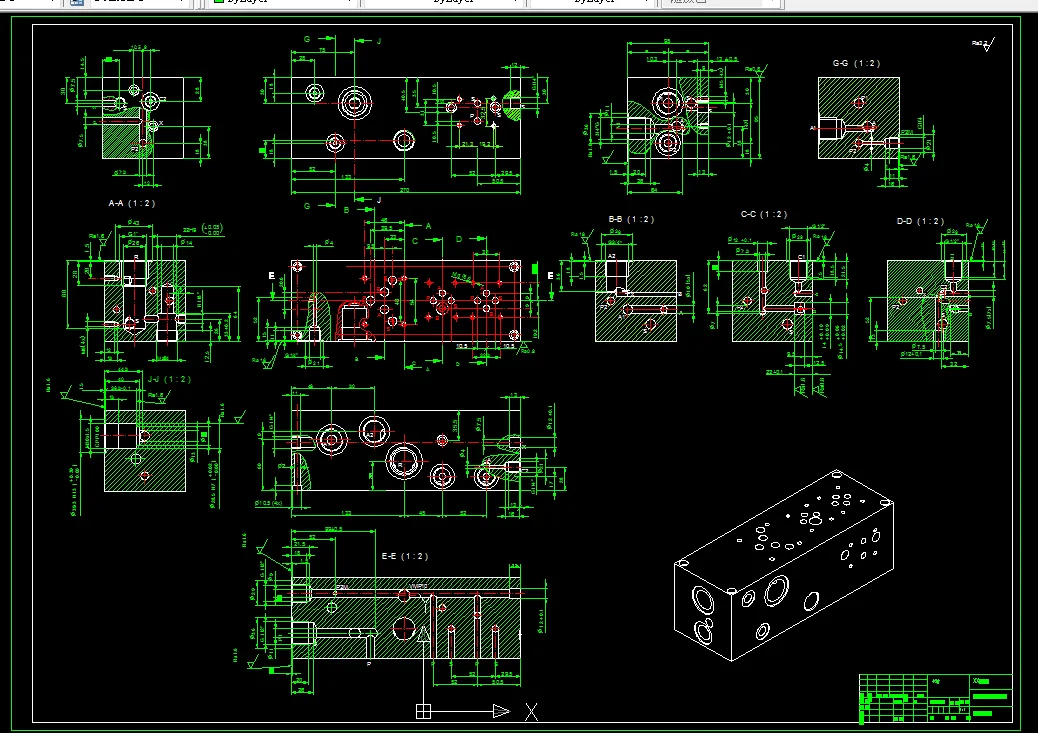Click the "A-A (1:2)" section view label
This screenshot has width=1038, height=733.
click(132, 203)
